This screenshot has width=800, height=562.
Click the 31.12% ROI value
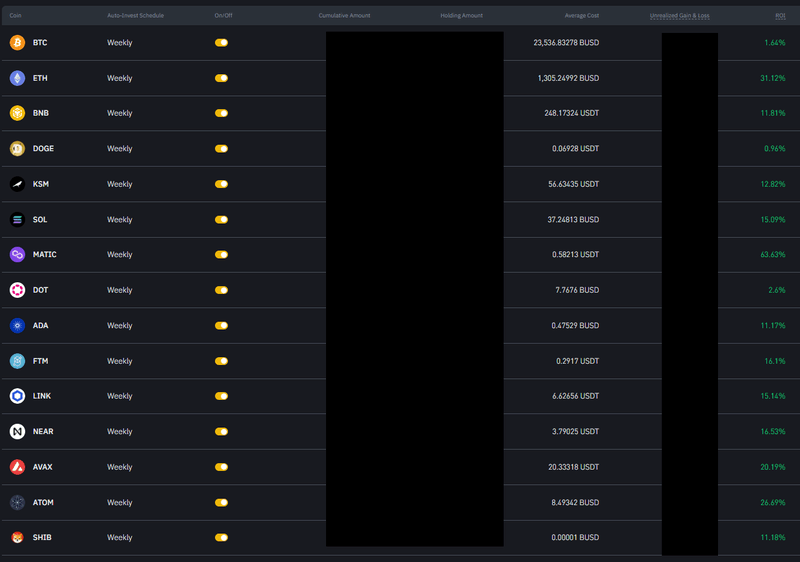point(773,78)
